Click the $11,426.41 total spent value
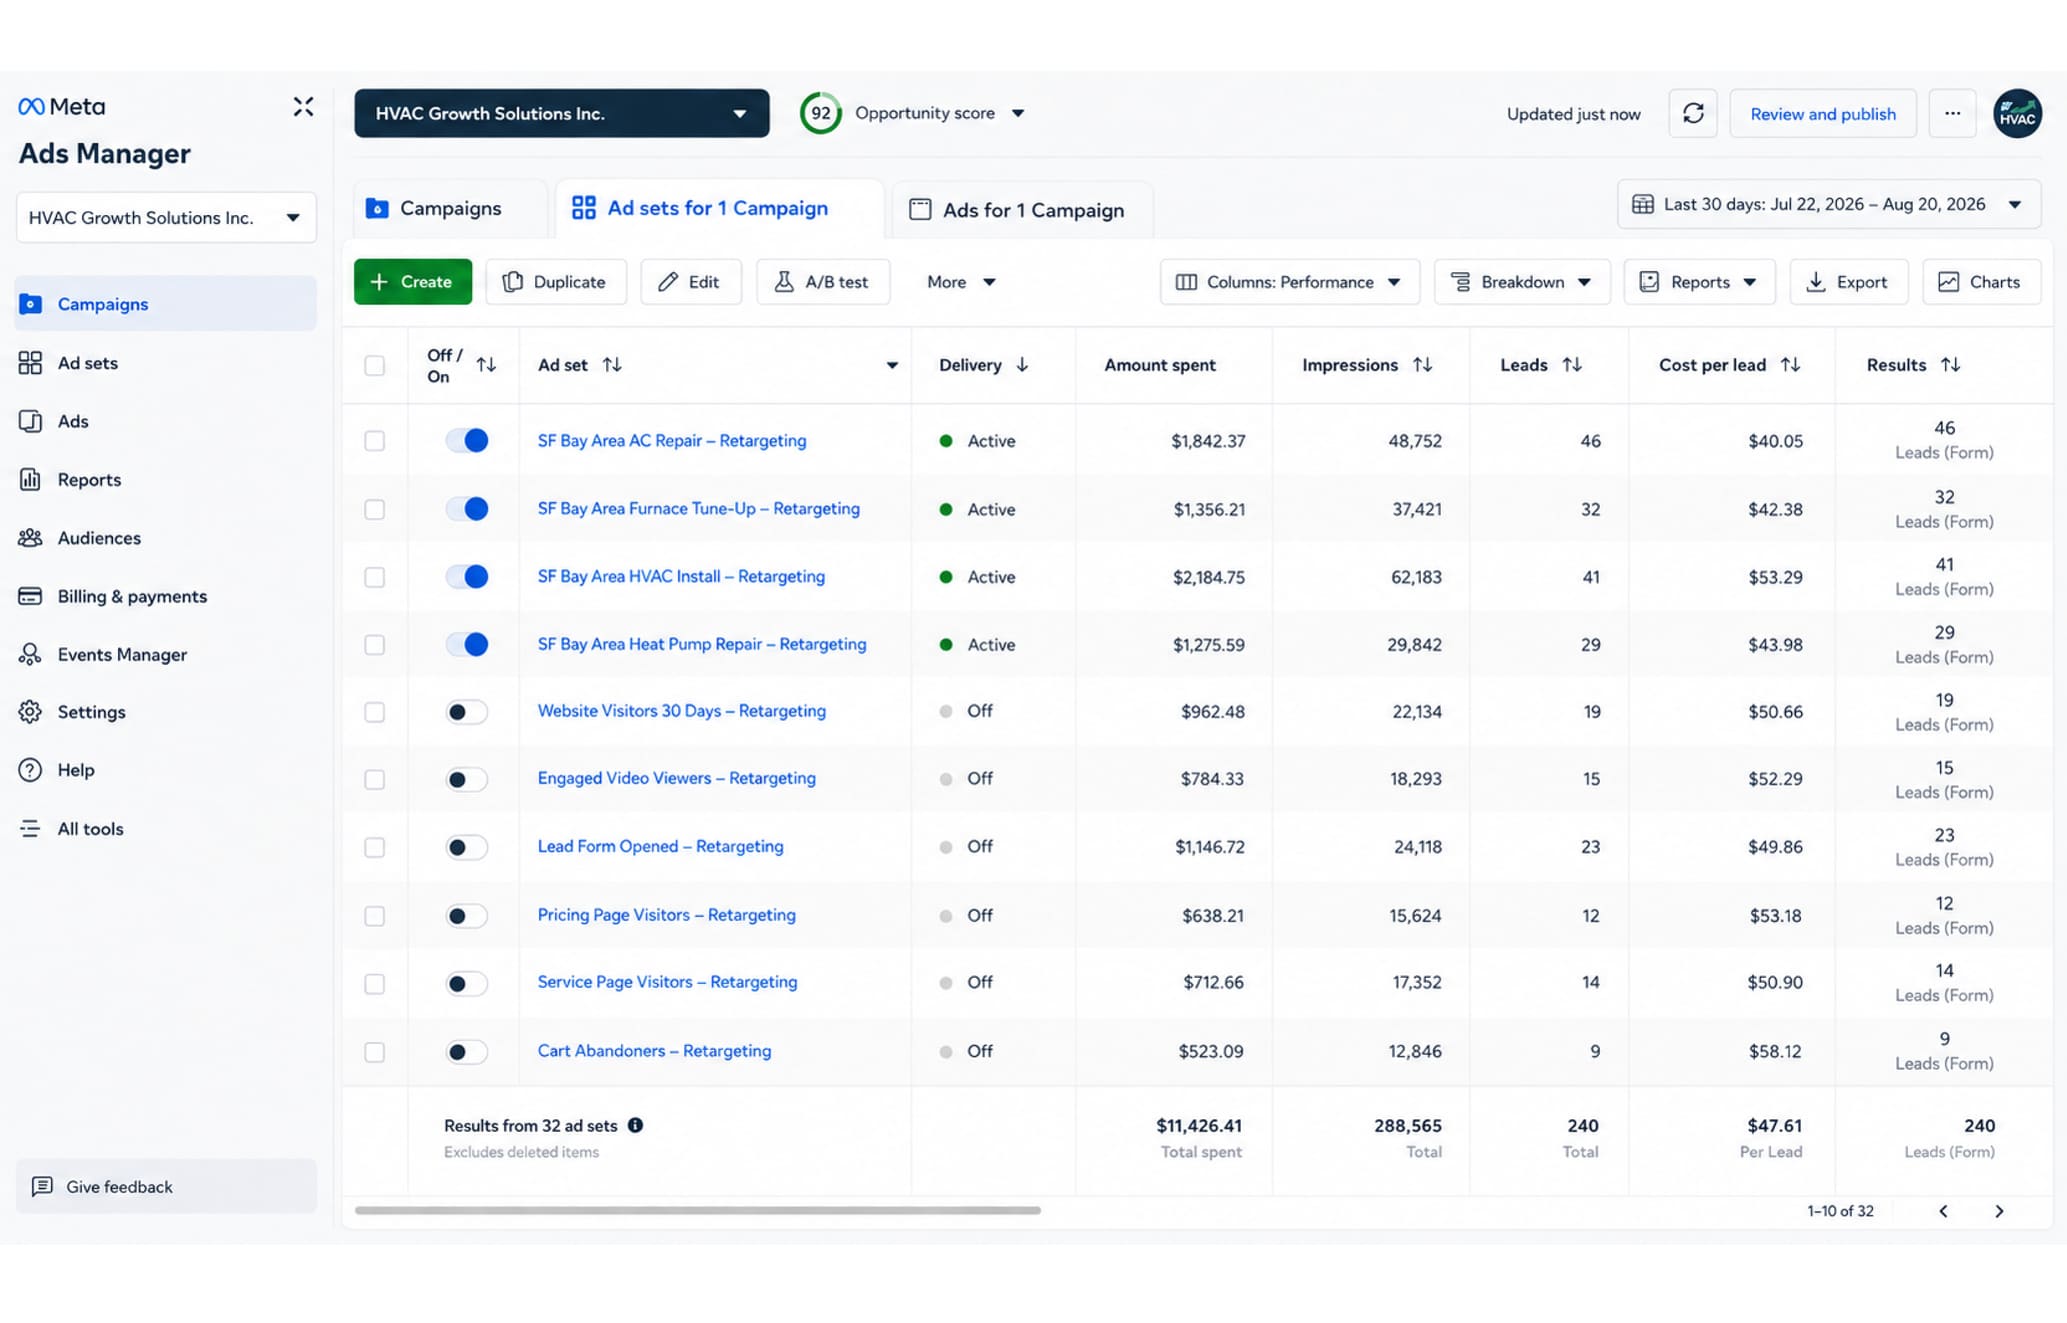Viewport: 2067px width, 1323px height. click(x=1198, y=1126)
